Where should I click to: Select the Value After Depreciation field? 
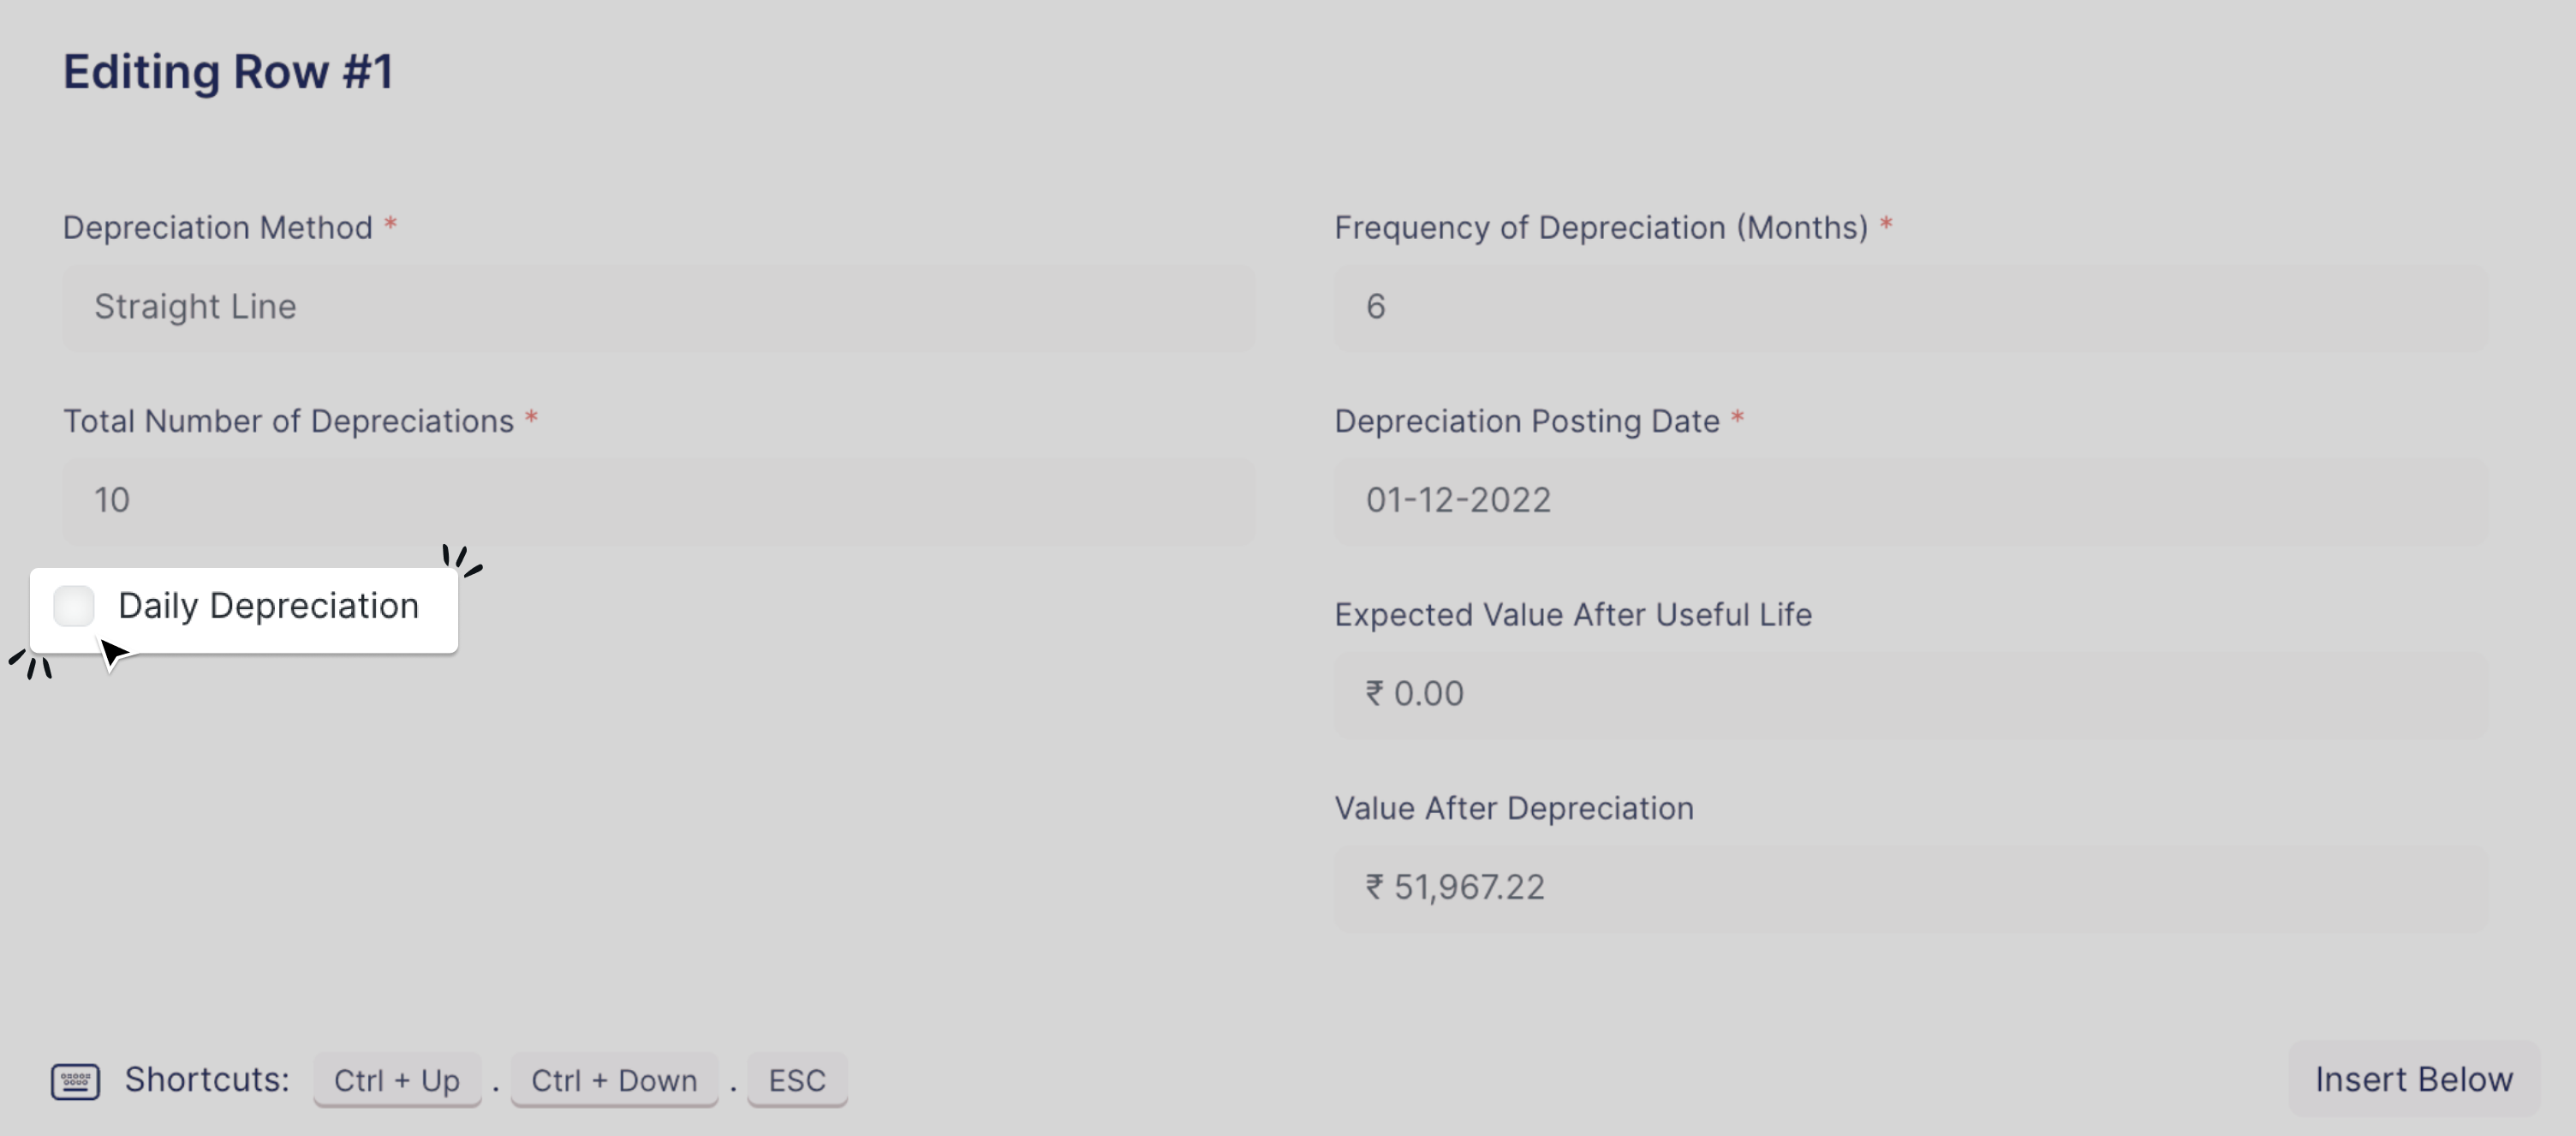tap(1911, 889)
